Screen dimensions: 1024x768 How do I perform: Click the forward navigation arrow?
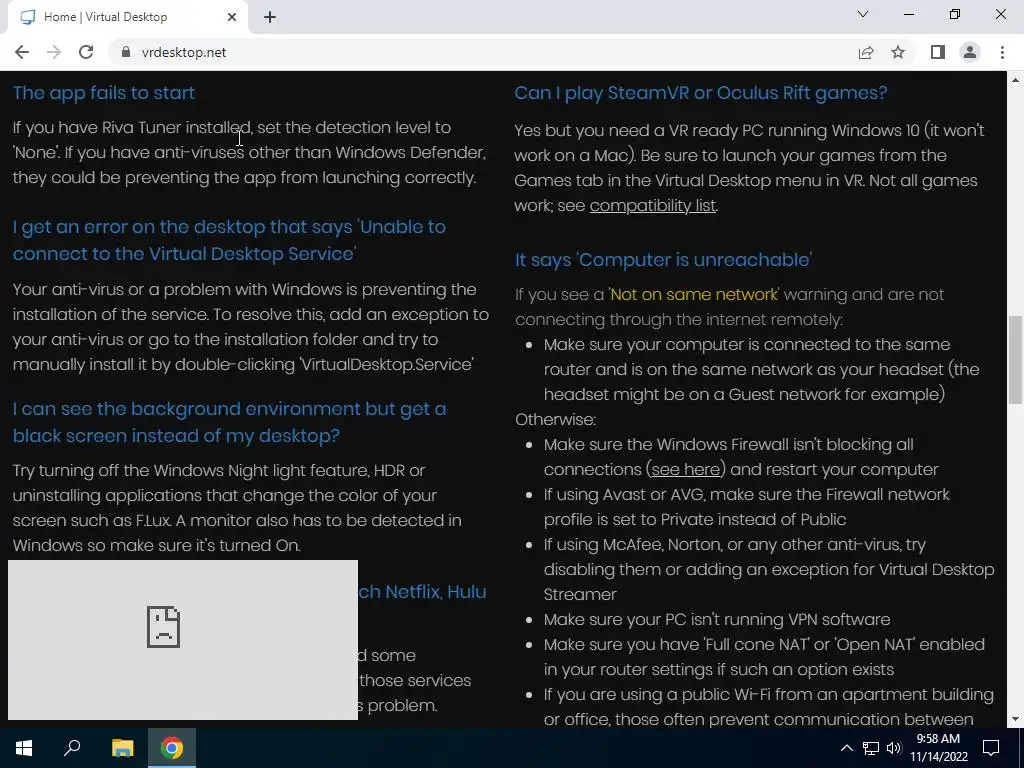[x=54, y=52]
